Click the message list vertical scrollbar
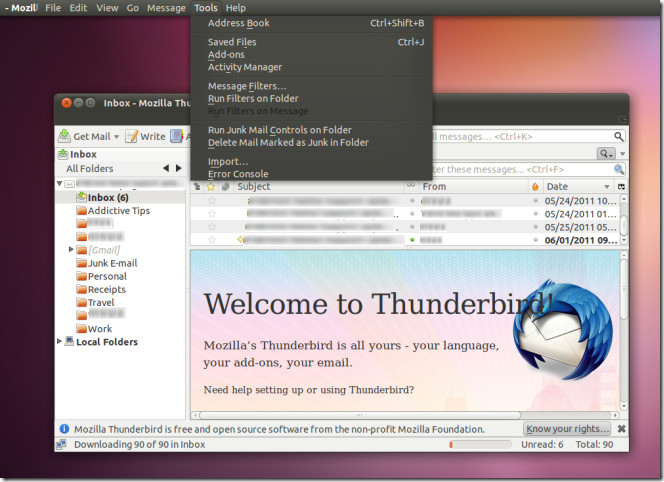 [x=623, y=223]
